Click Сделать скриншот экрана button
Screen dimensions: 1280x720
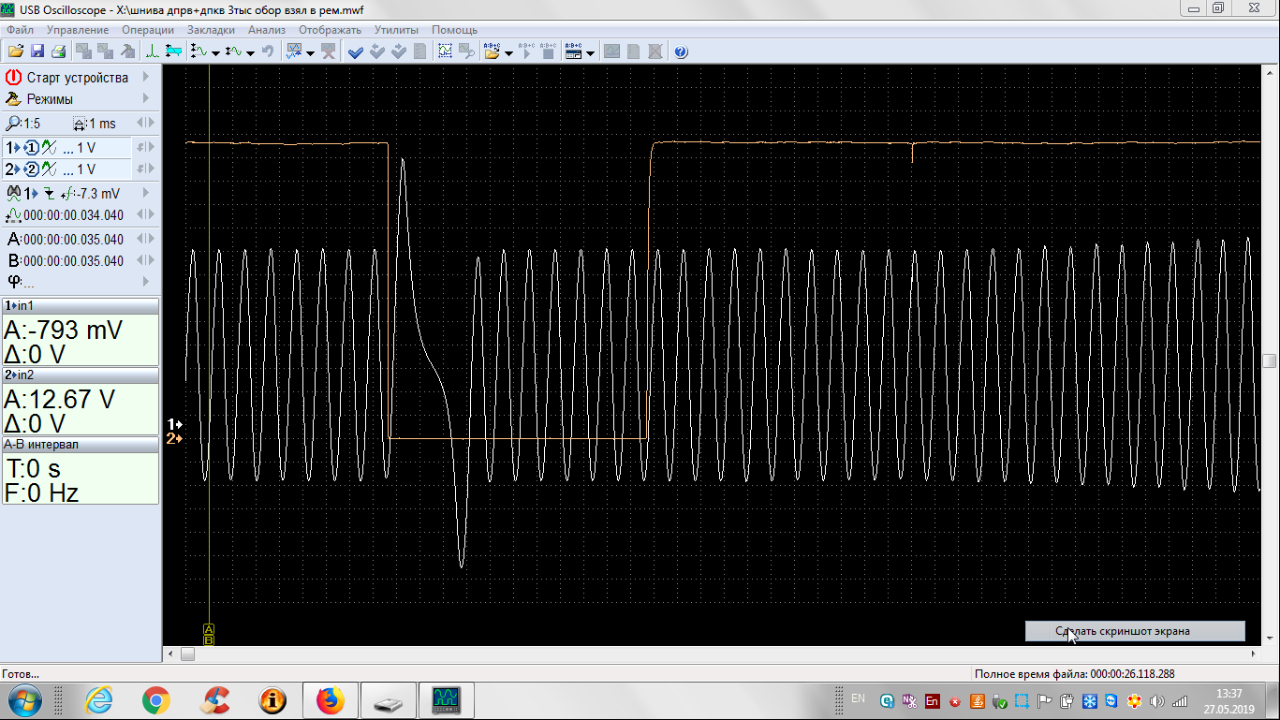[x=1134, y=631]
